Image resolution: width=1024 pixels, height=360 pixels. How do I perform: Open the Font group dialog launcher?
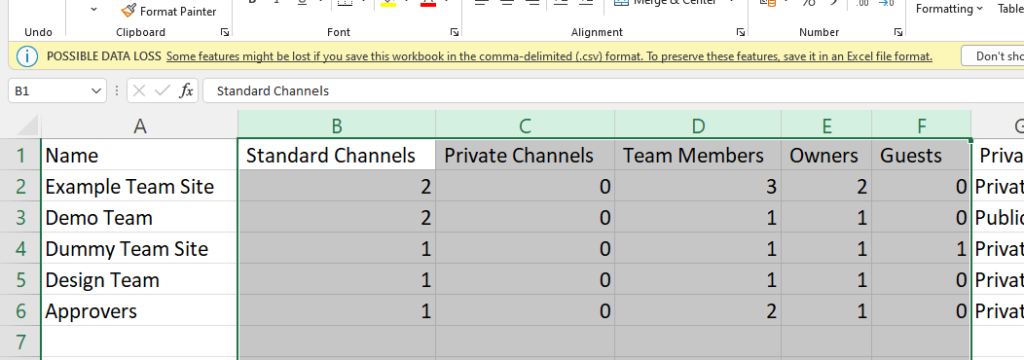[454, 32]
